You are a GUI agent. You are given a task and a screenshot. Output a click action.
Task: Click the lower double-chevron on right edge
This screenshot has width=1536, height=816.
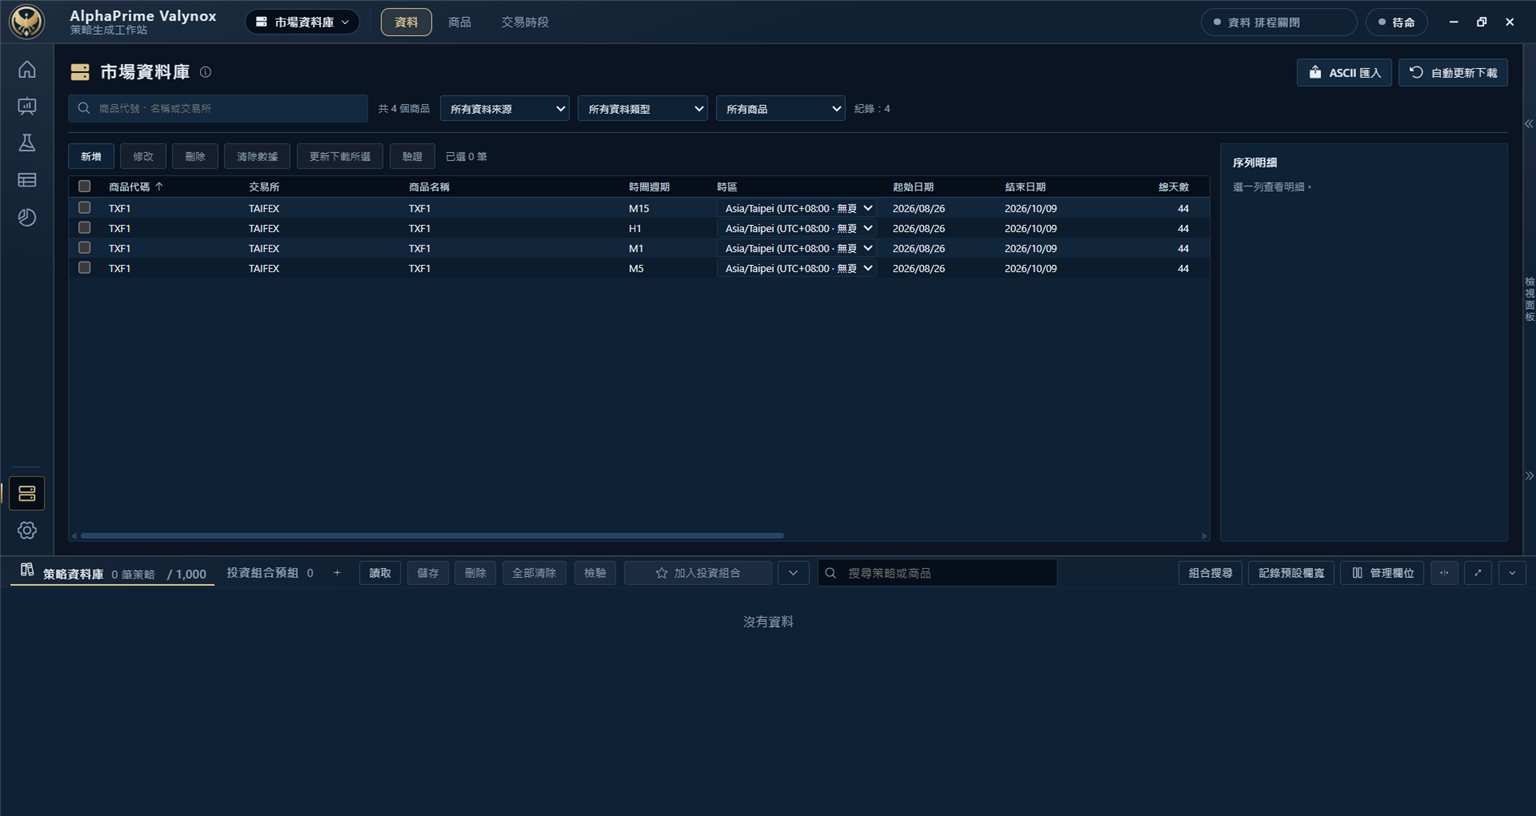coord(1529,476)
